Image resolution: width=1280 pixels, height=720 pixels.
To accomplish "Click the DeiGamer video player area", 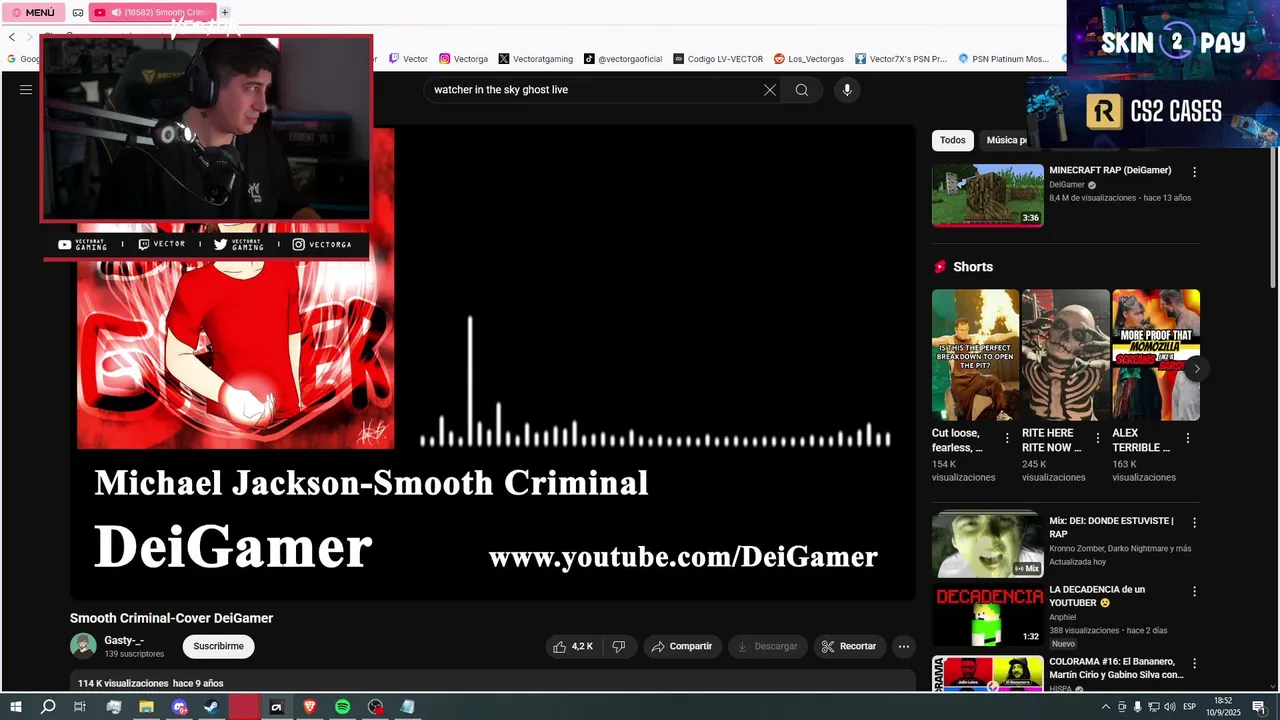I will click(x=492, y=362).
